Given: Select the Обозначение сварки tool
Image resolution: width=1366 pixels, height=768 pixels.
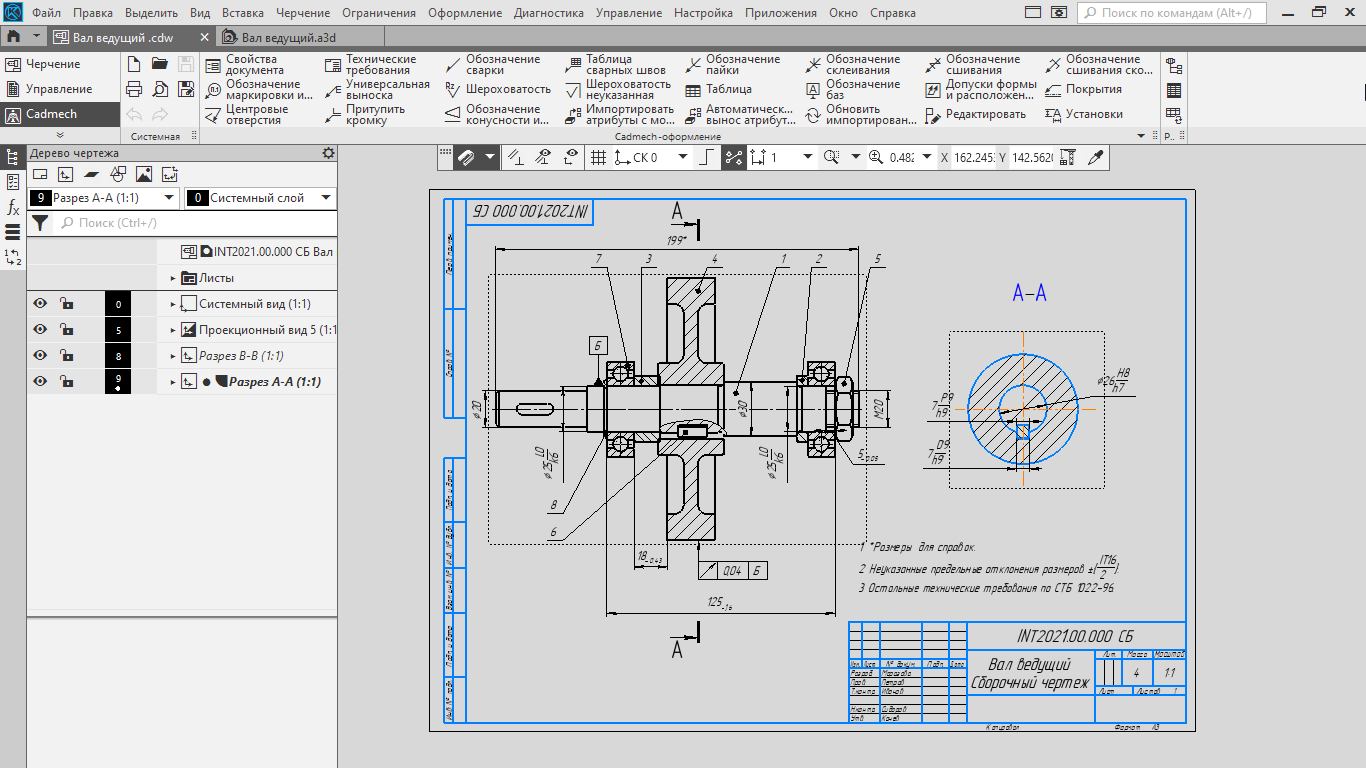Looking at the screenshot, I should coord(492,64).
